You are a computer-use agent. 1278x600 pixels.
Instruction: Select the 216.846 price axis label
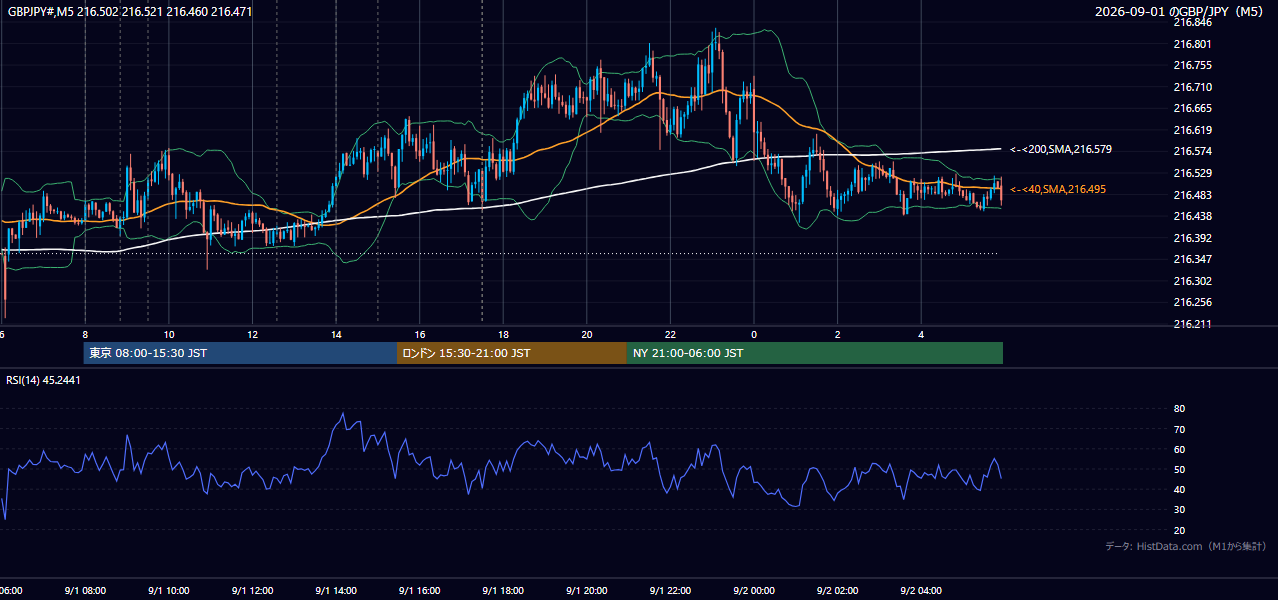pyautogui.click(x=1192, y=22)
